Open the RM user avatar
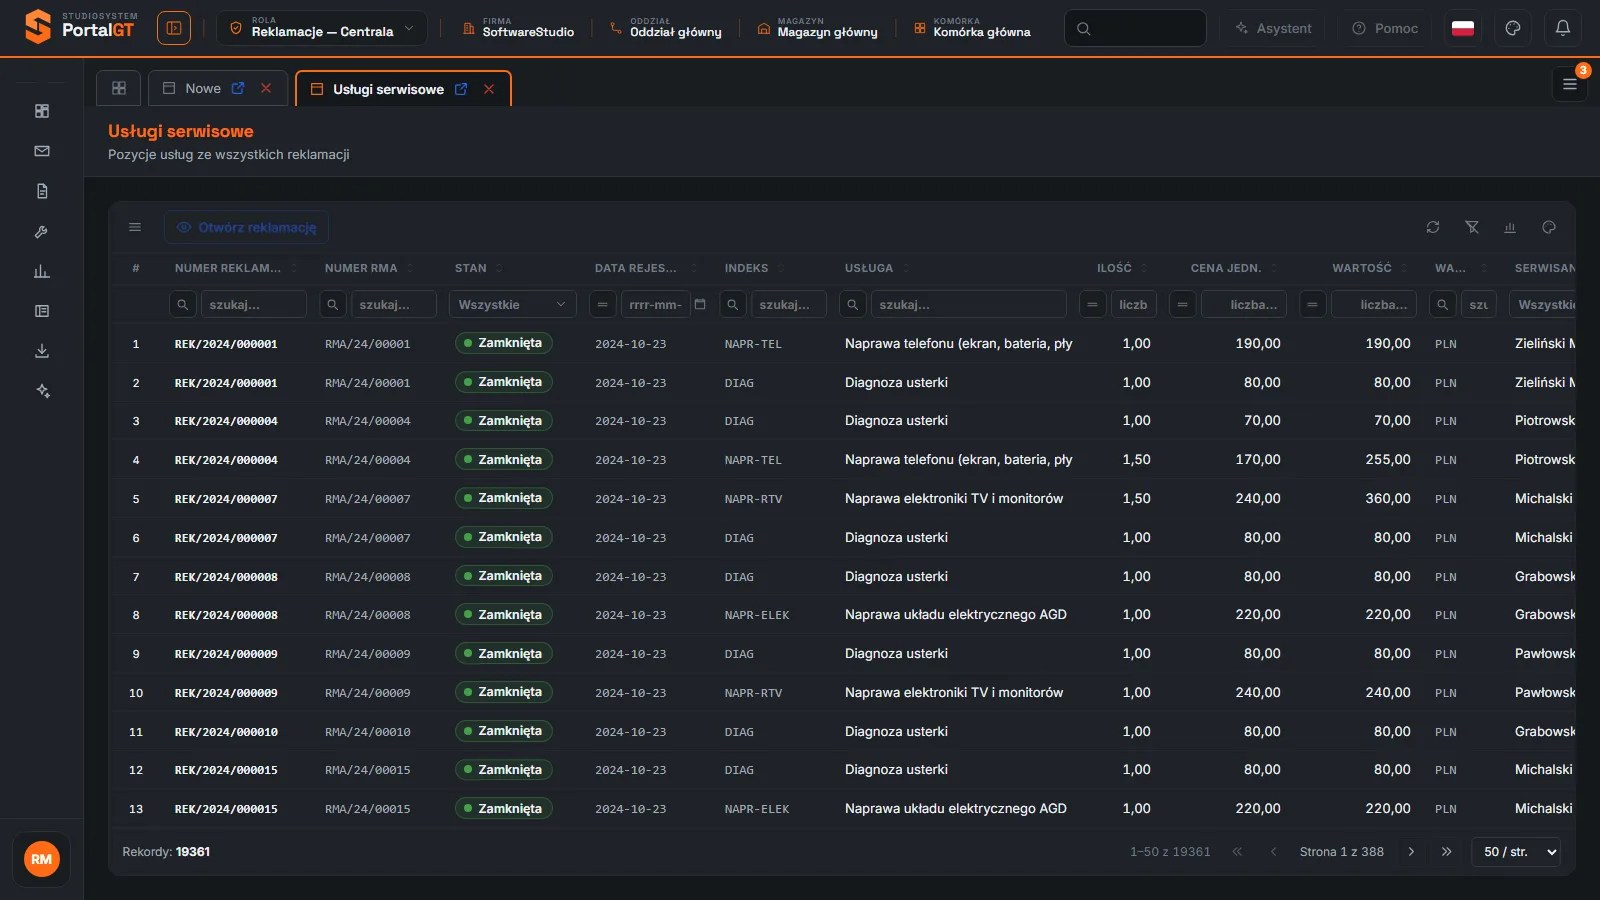Image resolution: width=1600 pixels, height=900 pixels. pos(41,859)
